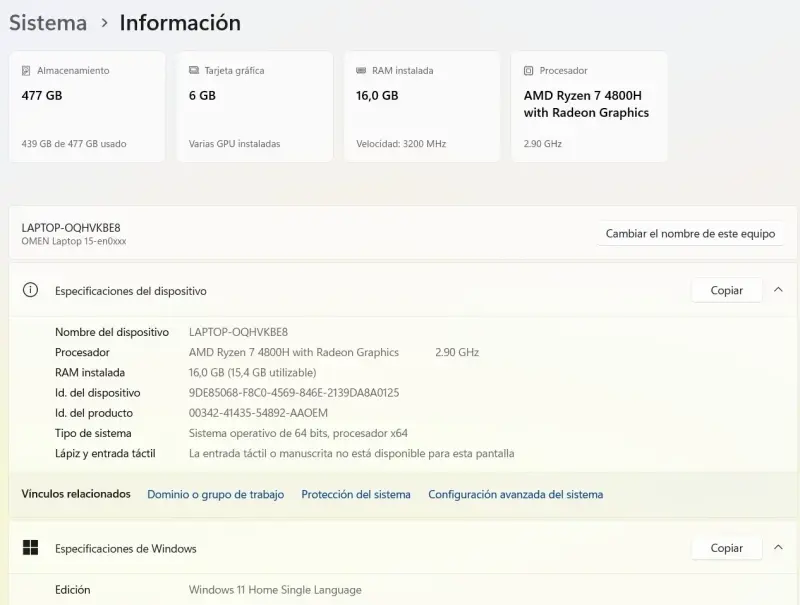The height and width of the screenshot is (605, 800).
Task: Select the device name LAPTOP-OQHVKBE8 in the header
Action: 71,228
